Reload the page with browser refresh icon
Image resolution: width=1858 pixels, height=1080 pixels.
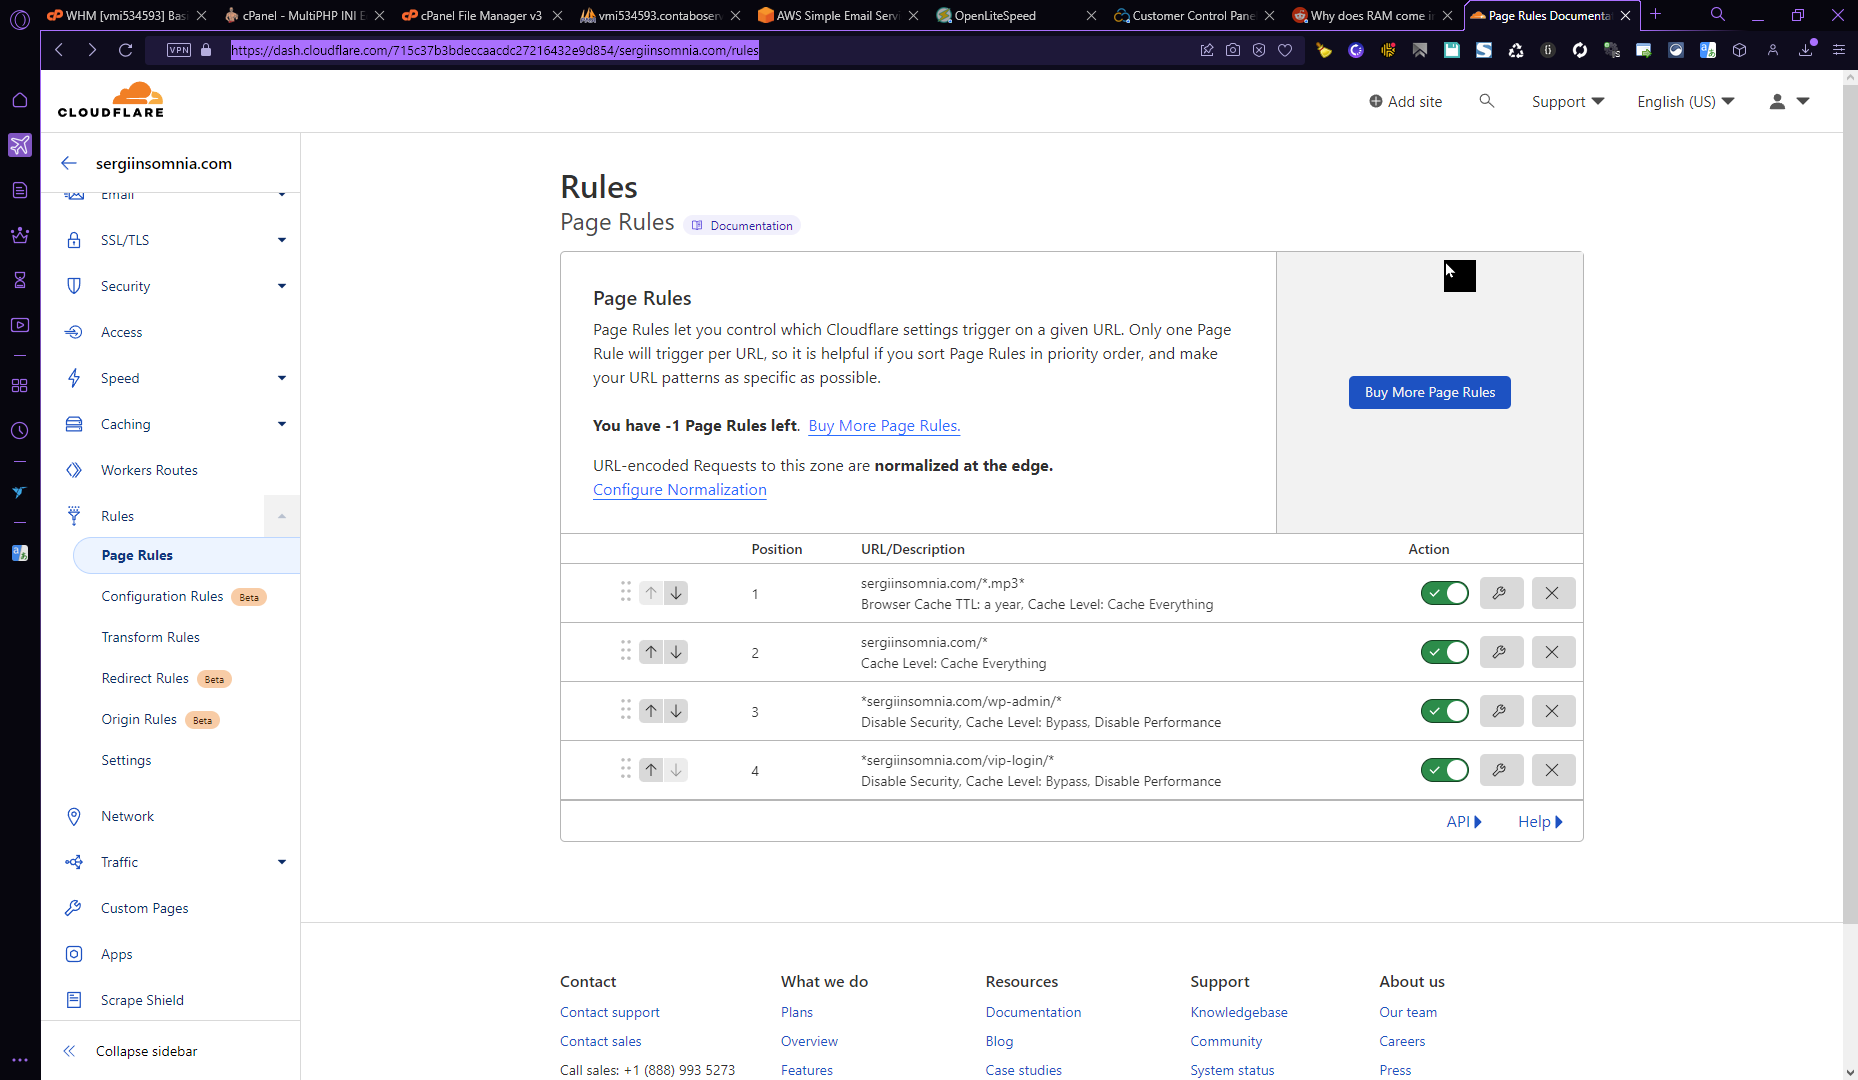(125, 50)
